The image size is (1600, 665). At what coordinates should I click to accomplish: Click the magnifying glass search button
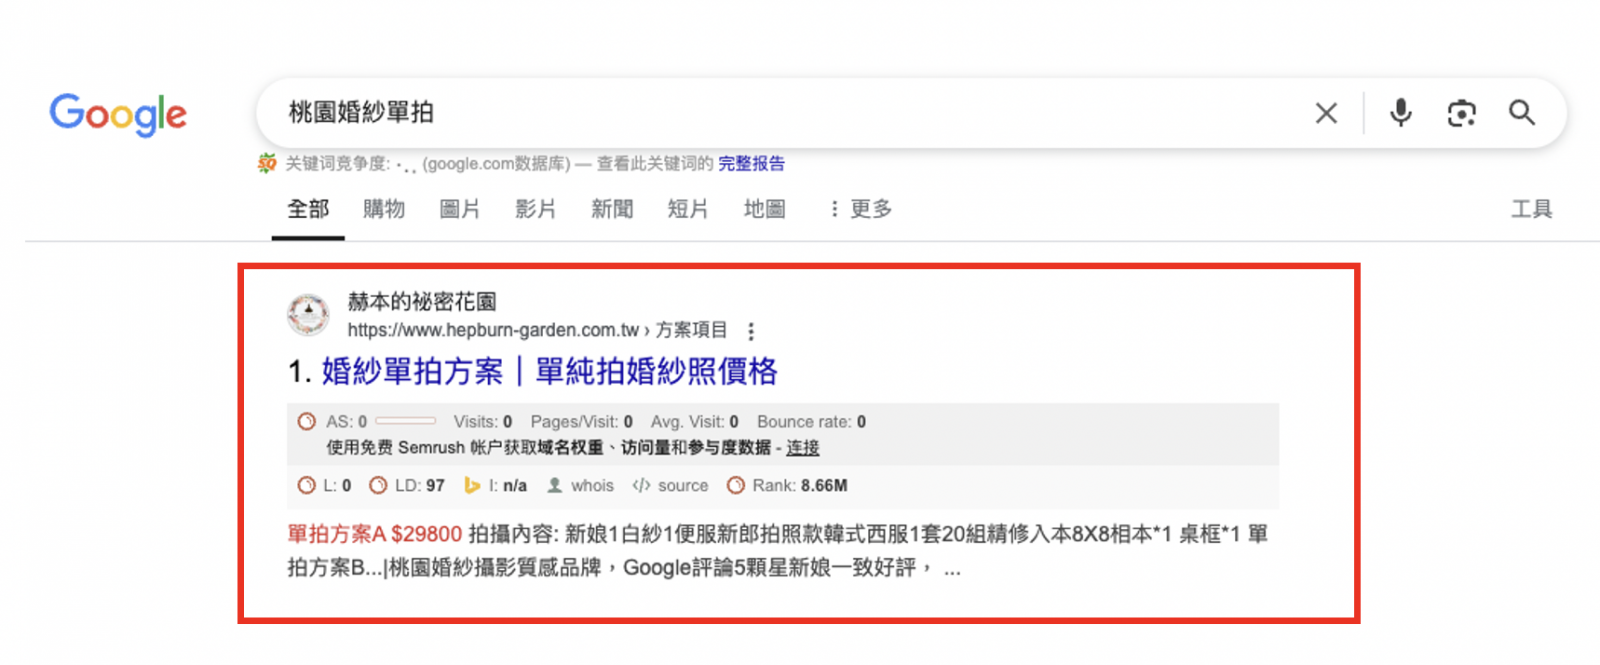point(1522,113)
